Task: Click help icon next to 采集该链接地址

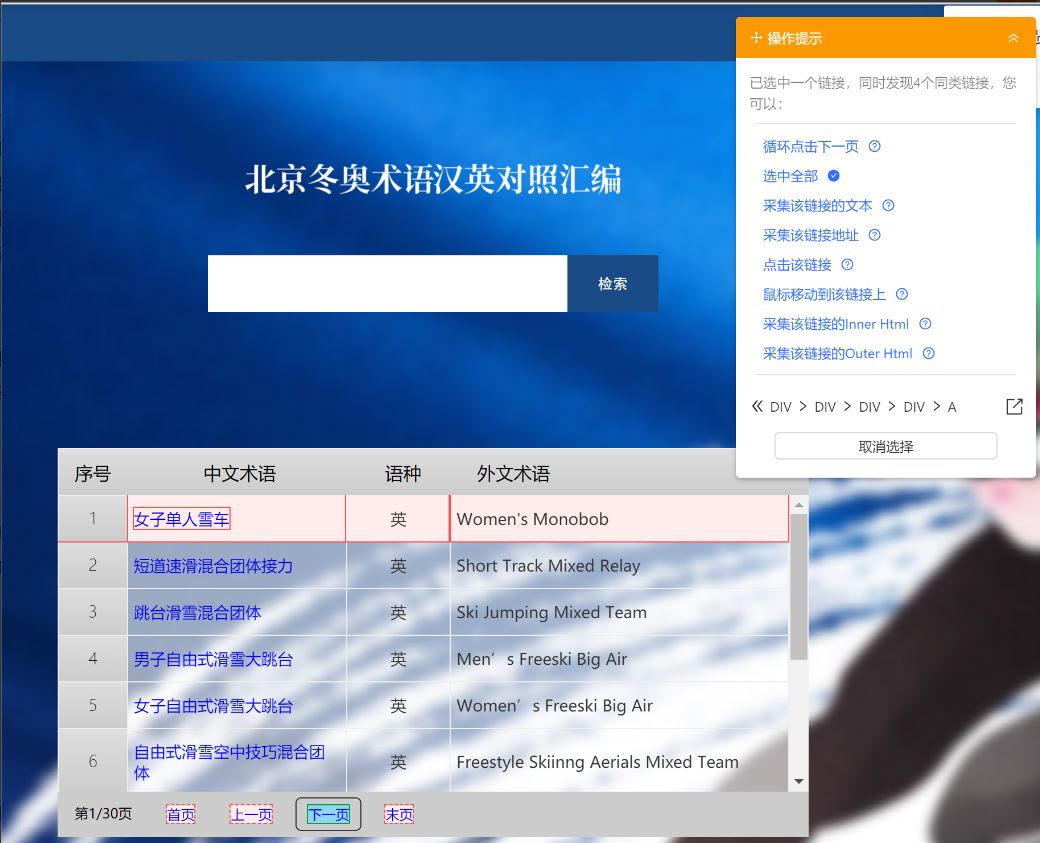Action: [x=872, y=235]
